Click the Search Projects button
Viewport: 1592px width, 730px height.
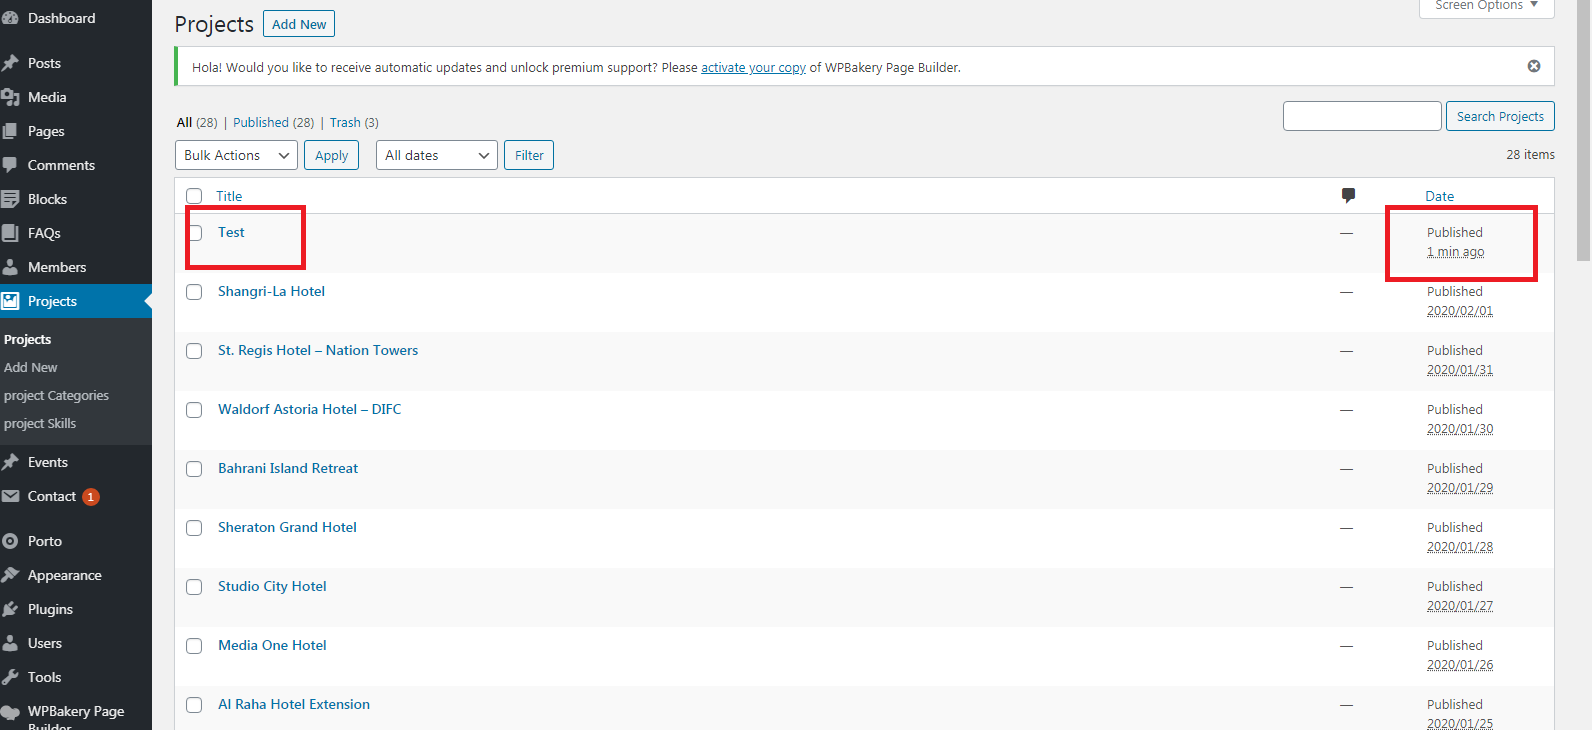coord(1500,116)
